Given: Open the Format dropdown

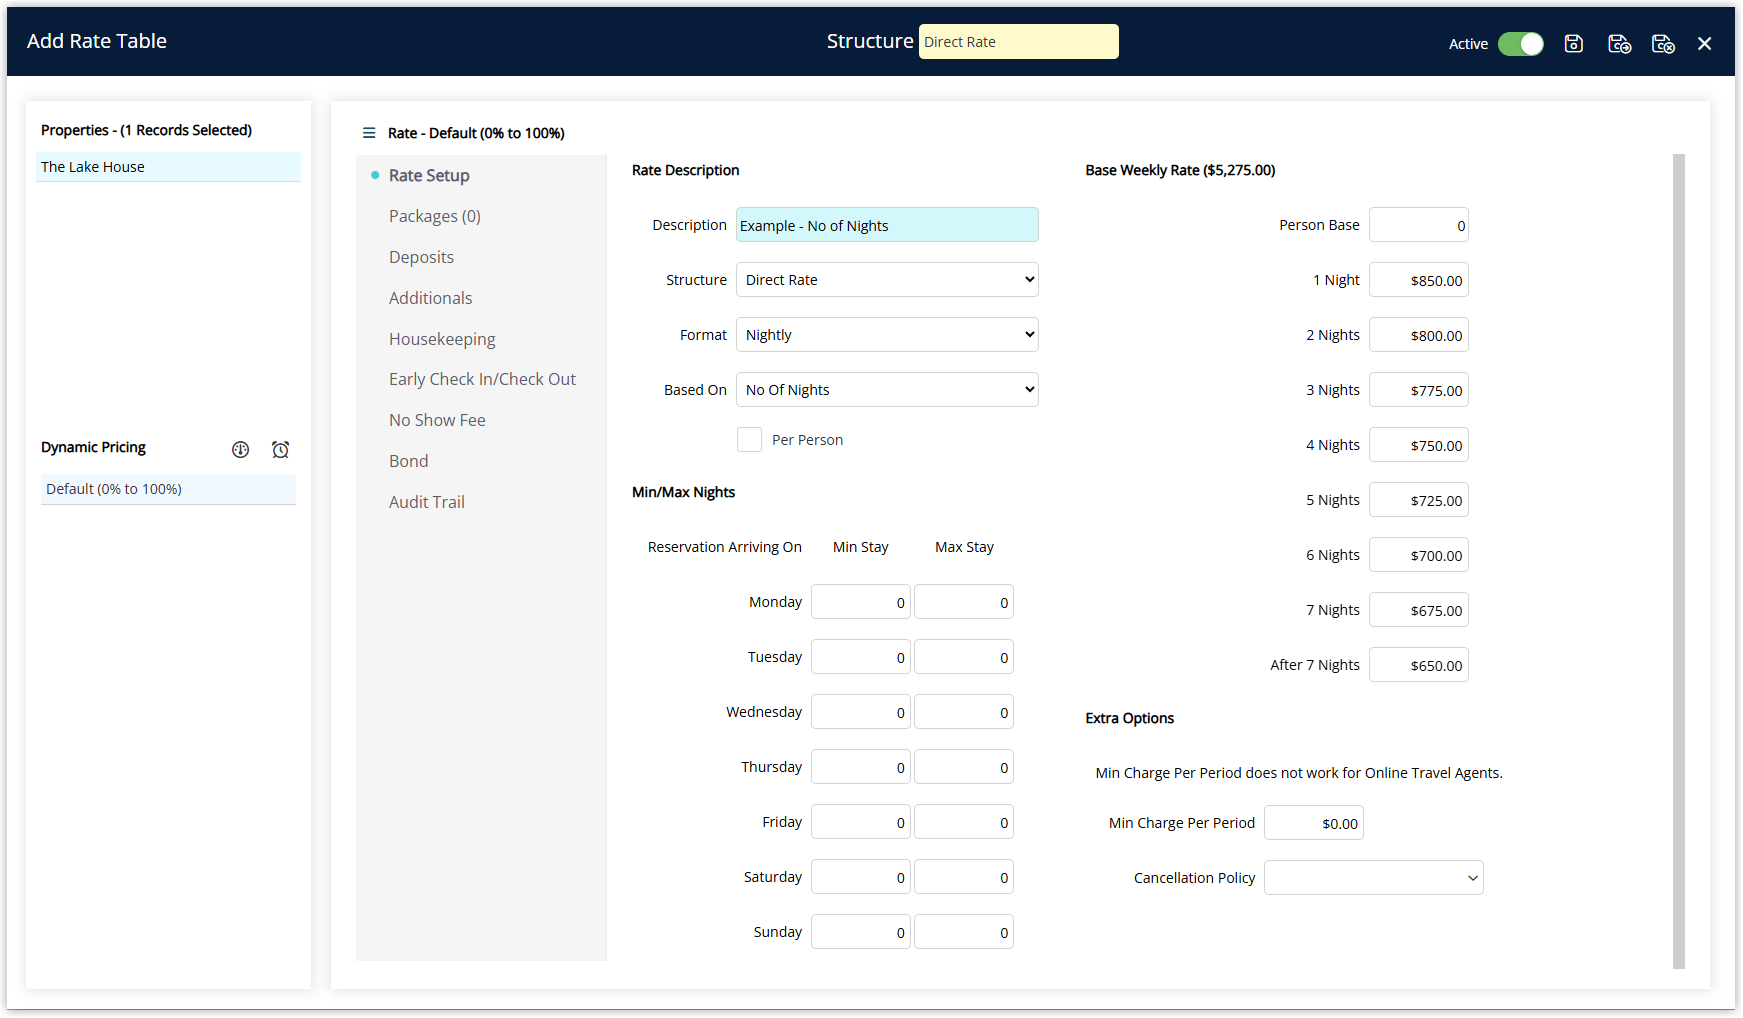Looking at the screenshot, I should pos(887,335).
